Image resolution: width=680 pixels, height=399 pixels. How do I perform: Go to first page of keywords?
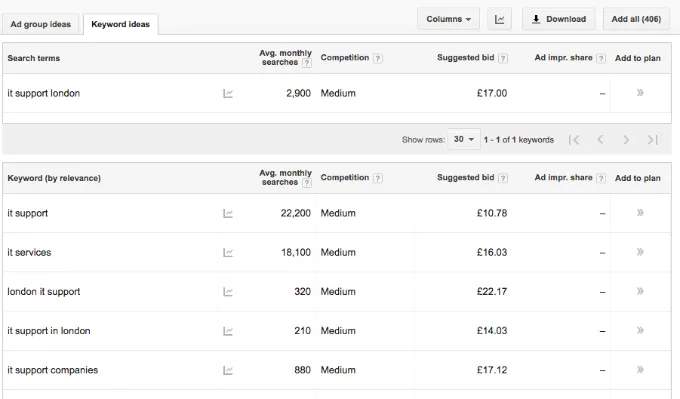[x=574, y=140]
